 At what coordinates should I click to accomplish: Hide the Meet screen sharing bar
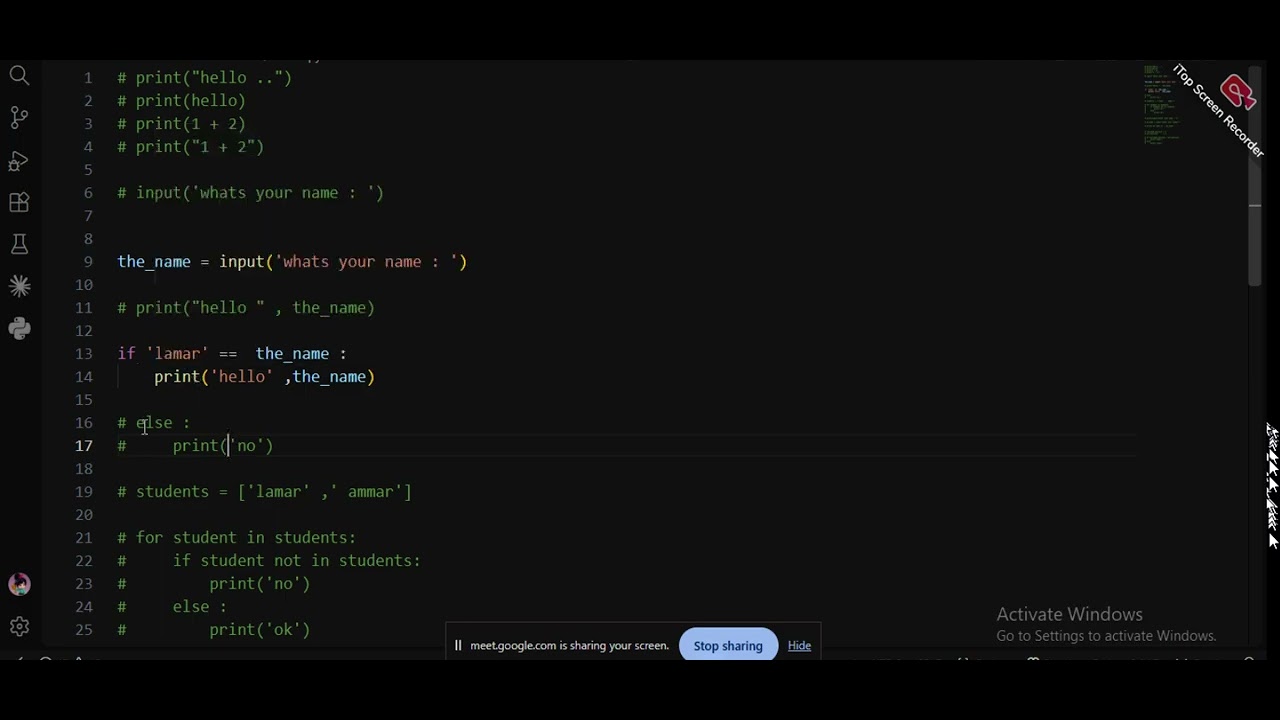pos(799,645)
